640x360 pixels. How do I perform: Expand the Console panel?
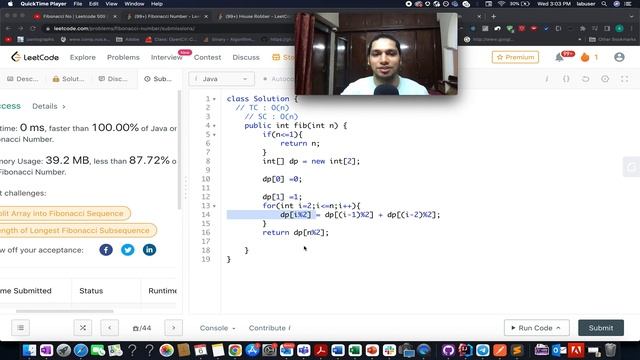click(217, 328)
